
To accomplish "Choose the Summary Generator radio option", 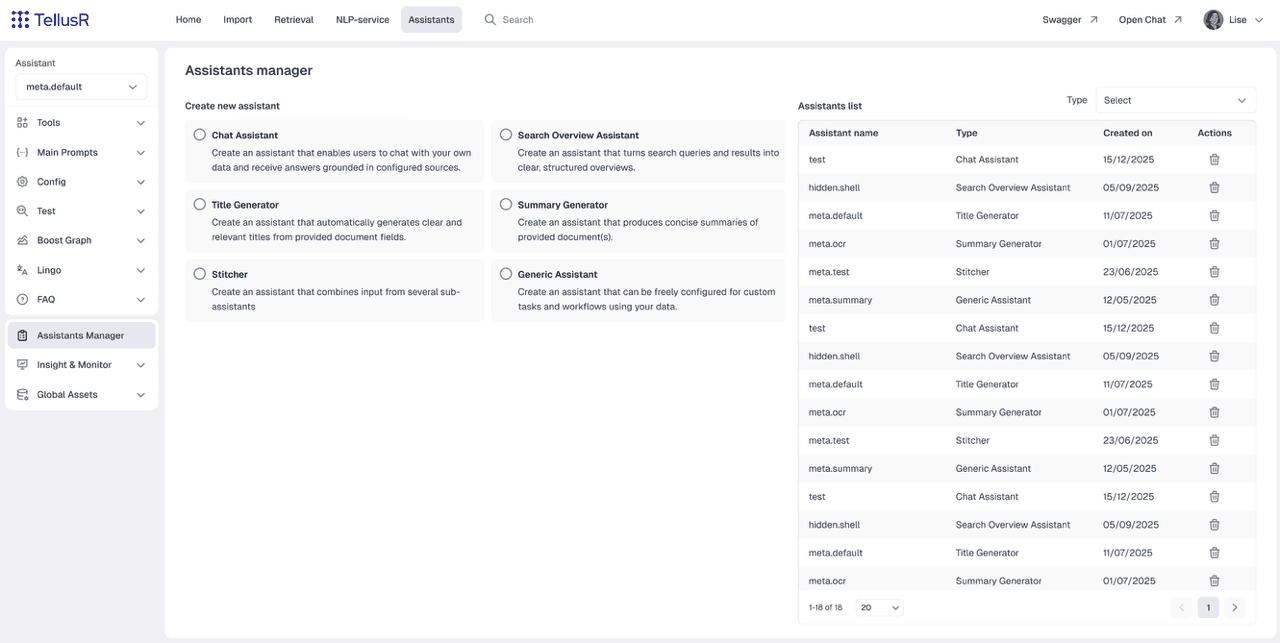I will click(x=506, y=204).
